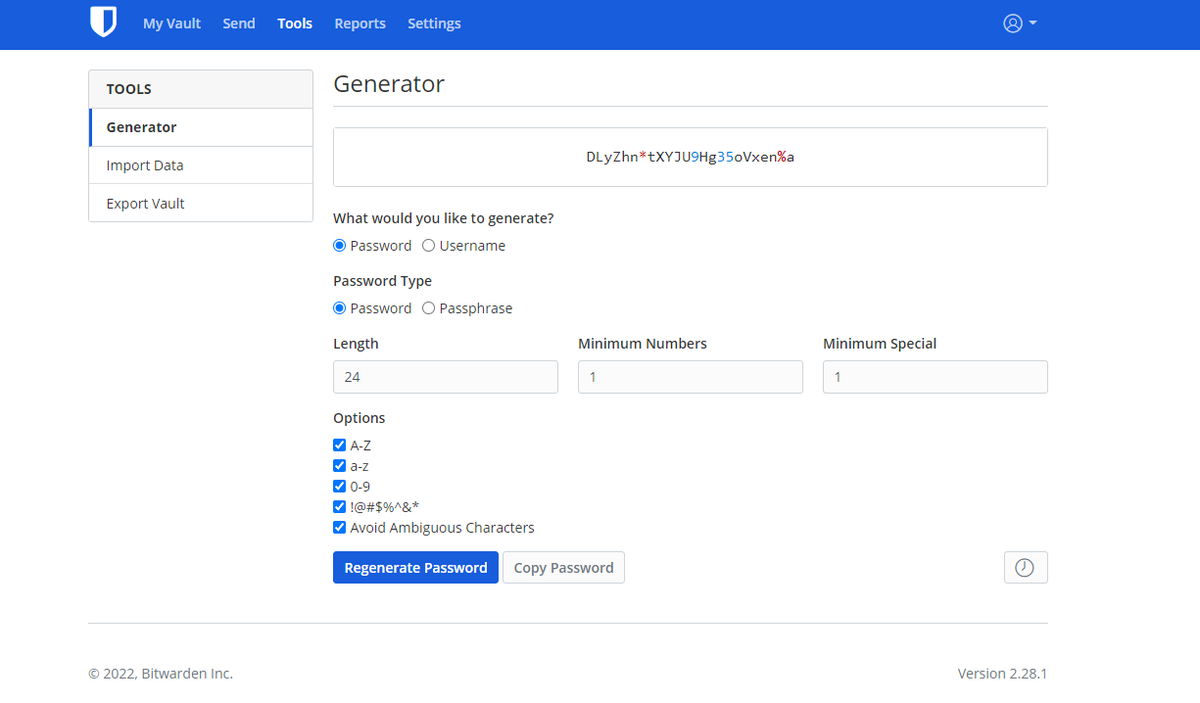
Task: Toggle the 0-9 numbers checkbox
Action: 339,486
